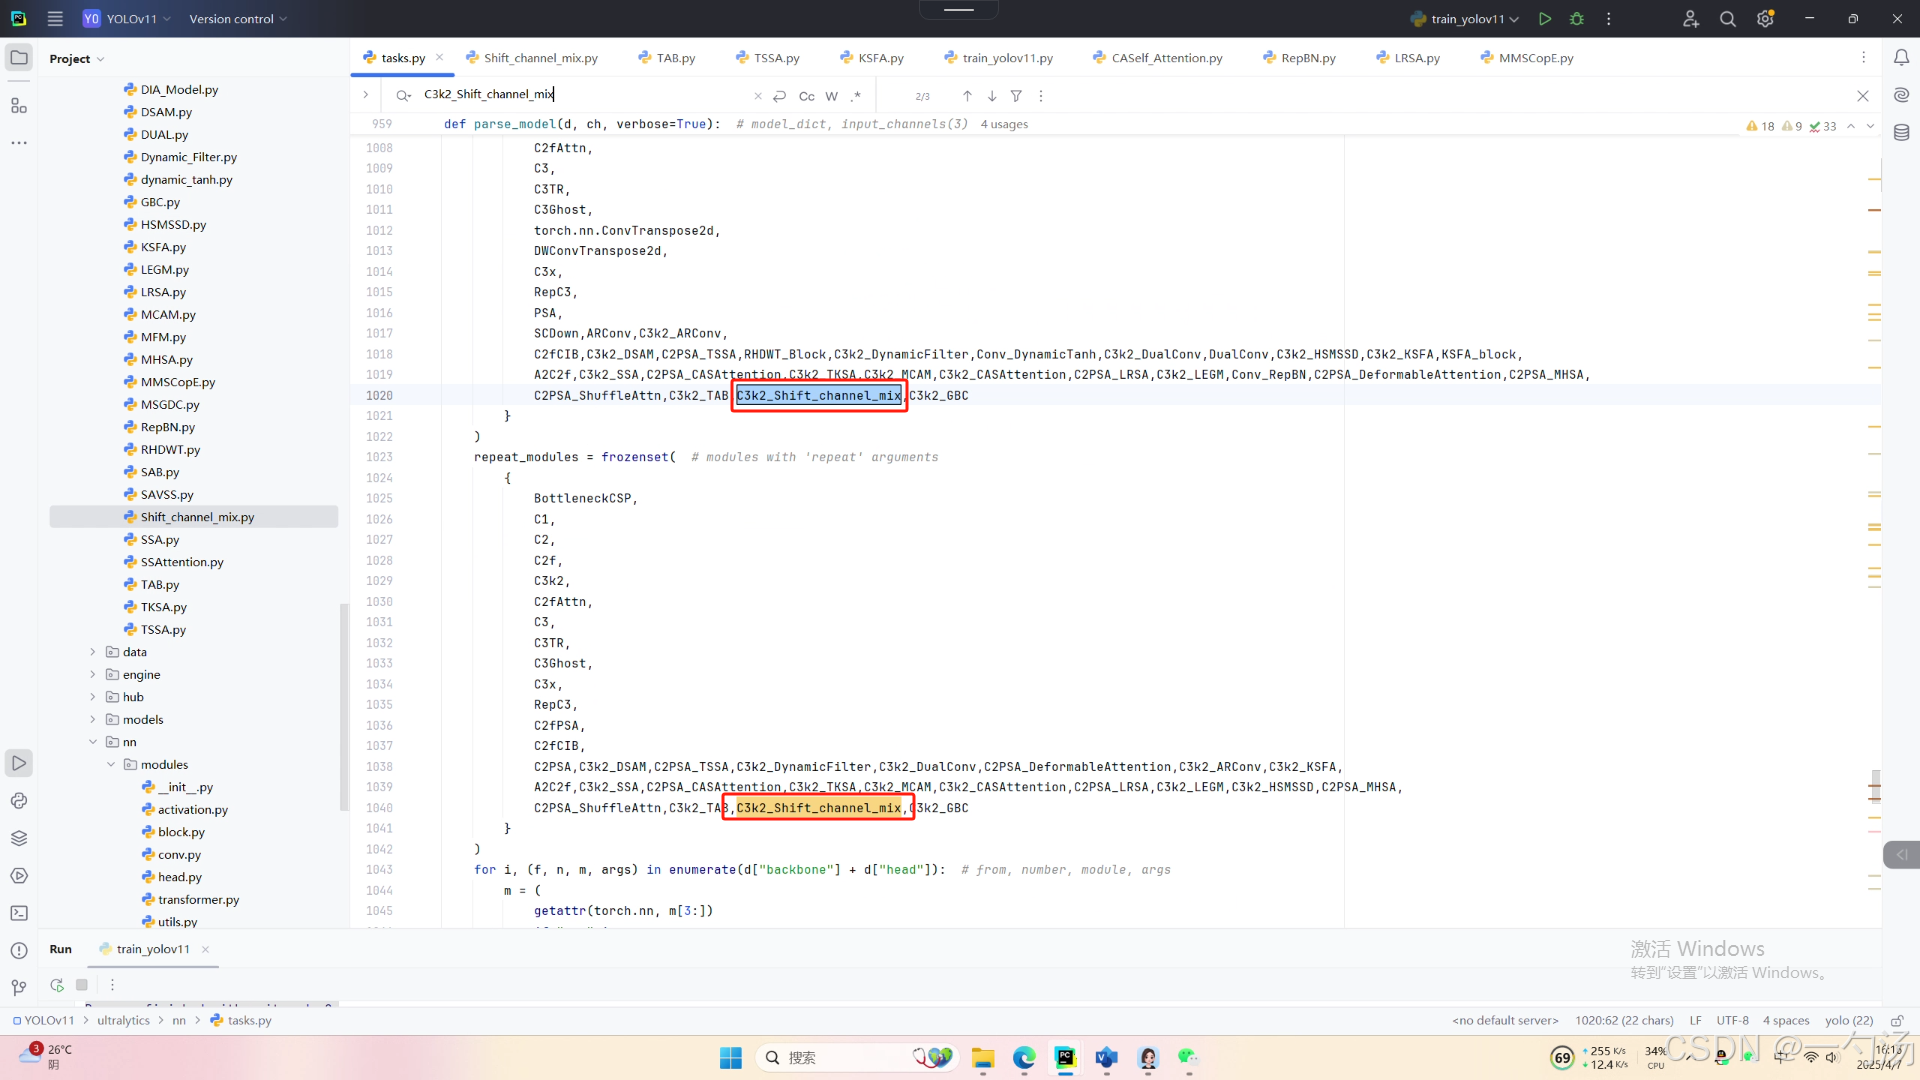Image resolution: width=1920 pixels, height=1080 pixels.
Task: Open IDE settings gear icon
Action: pos(1765,19)
